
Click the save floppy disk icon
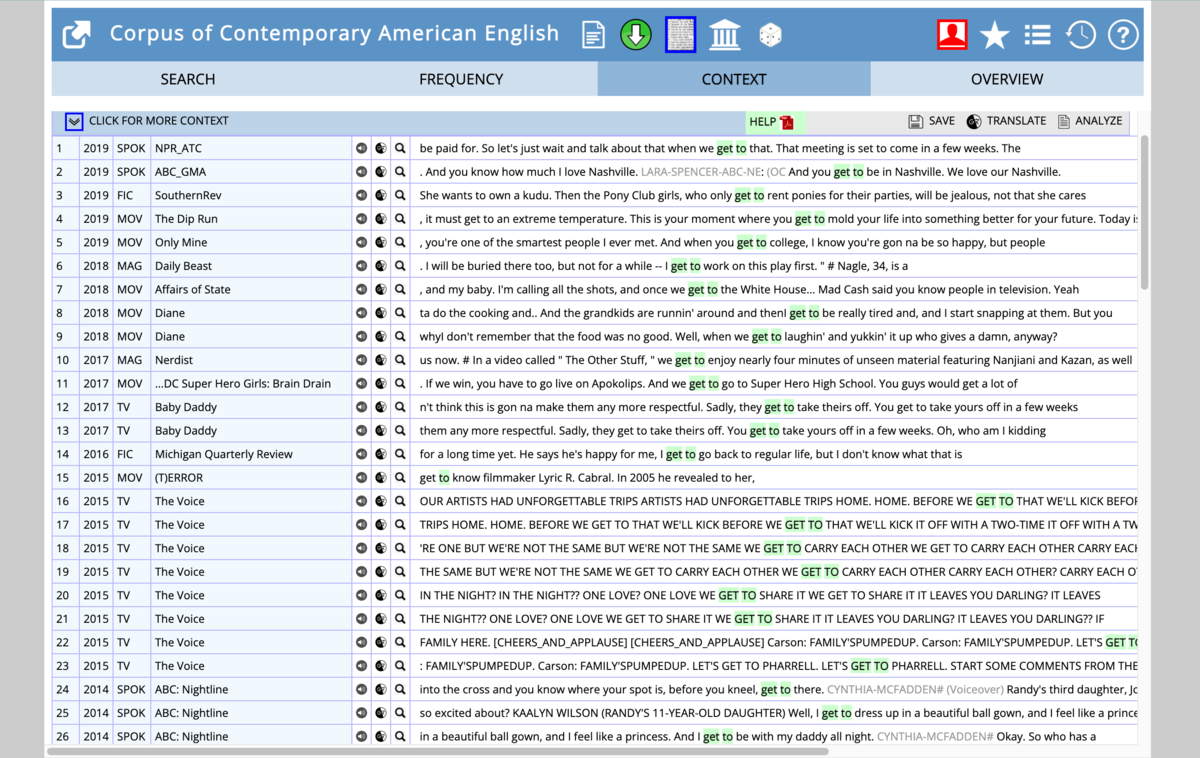click(915, 121)
